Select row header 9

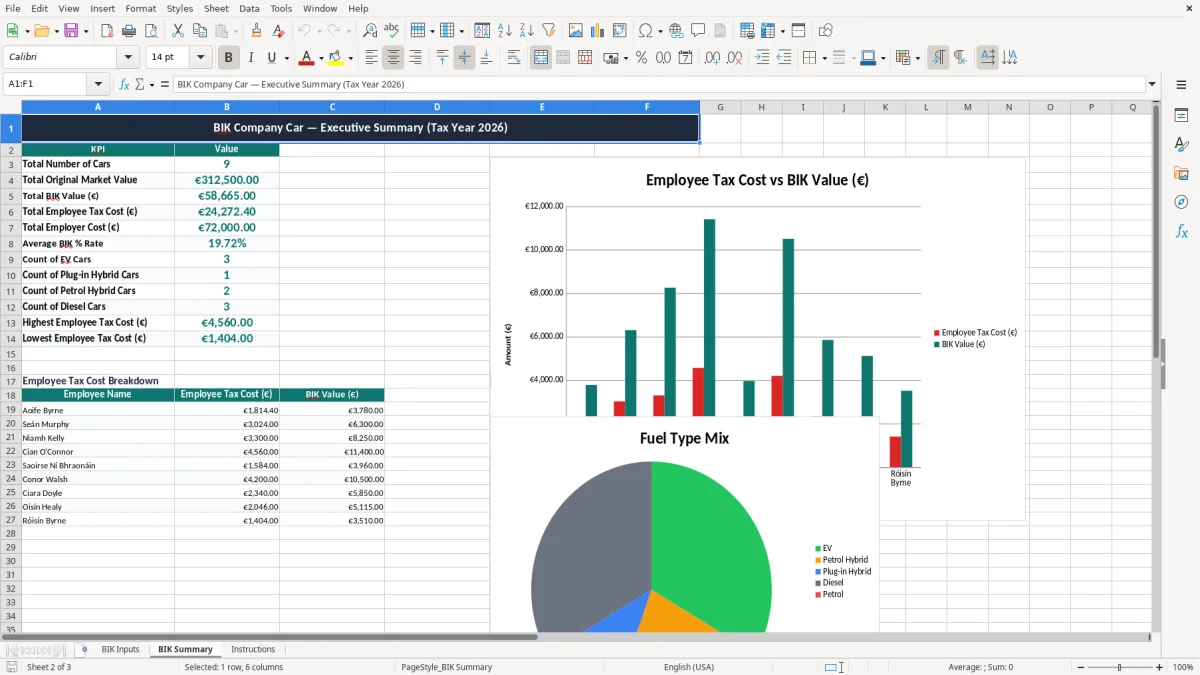pyautogui.click(x=11, y=259)
